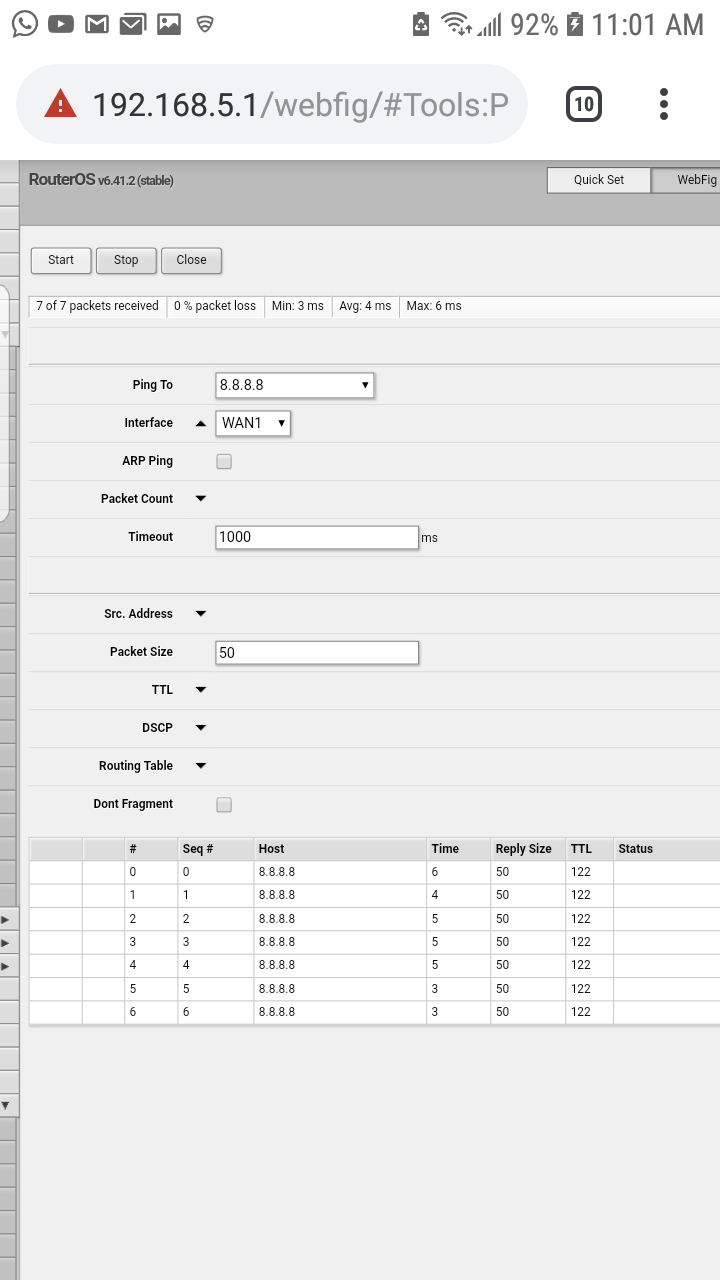Expand the Routing Table field

pos(200,766)
